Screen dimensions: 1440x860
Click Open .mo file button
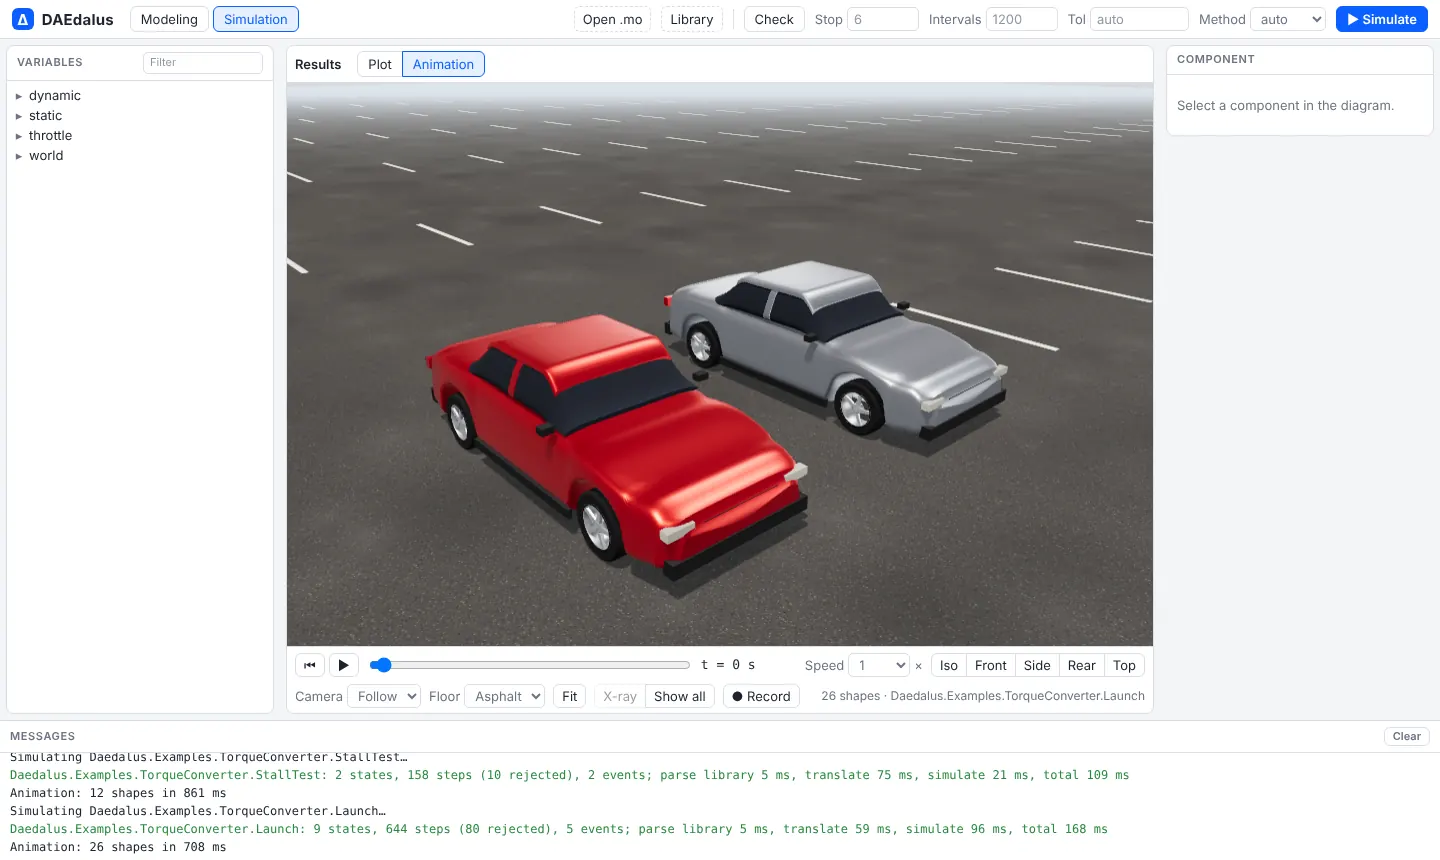(613, 19)
